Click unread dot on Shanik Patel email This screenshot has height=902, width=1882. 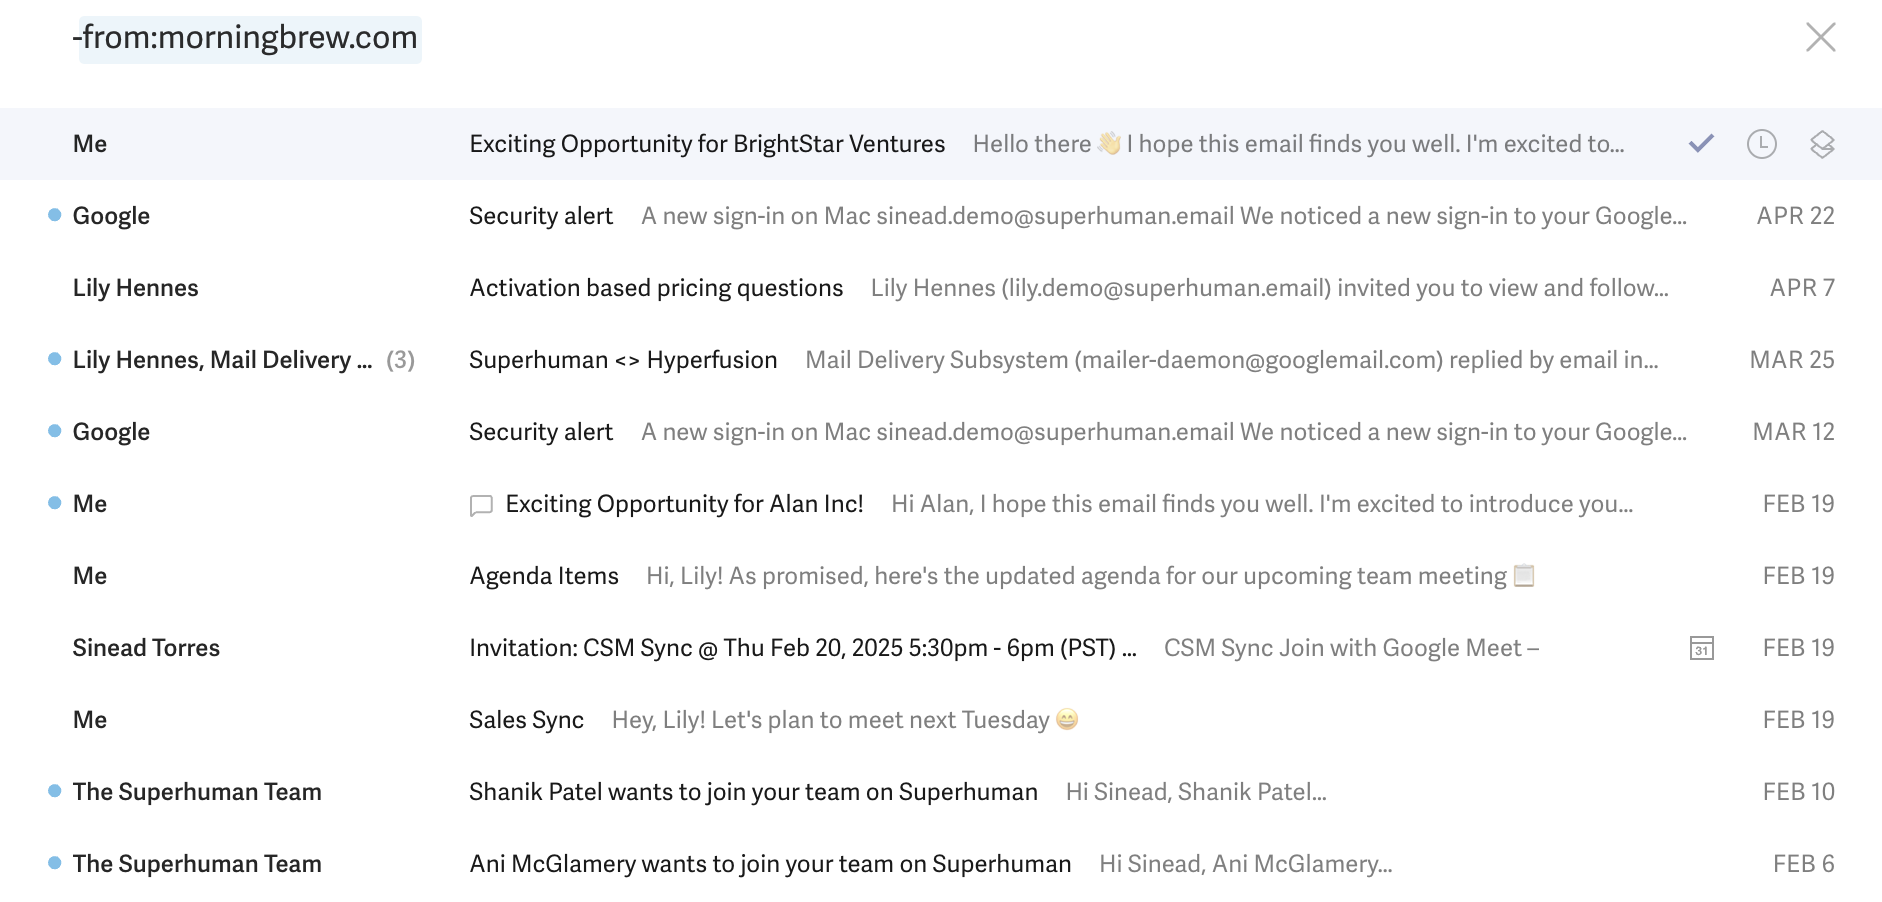[x=55, y=791]
